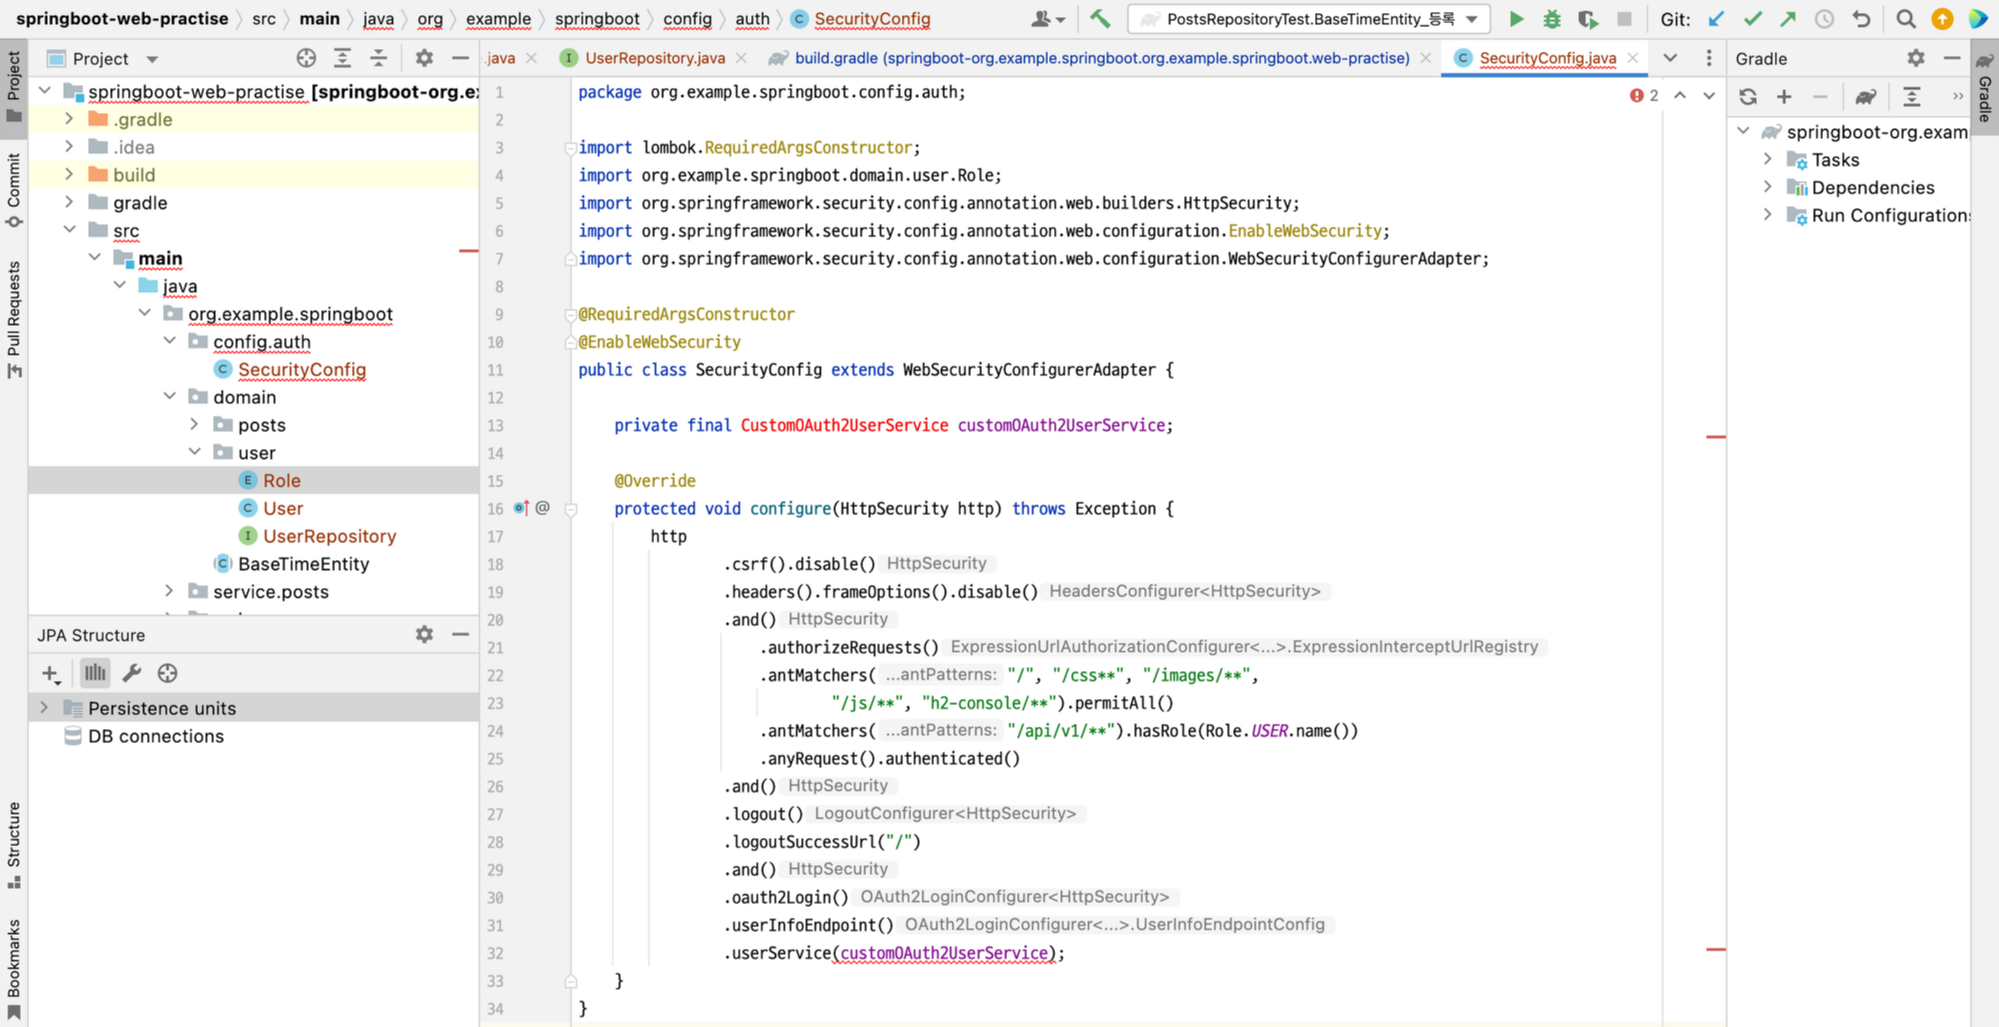Reload all Gradle projects
This screenshot has width=1999, height=1027.
(1748, 97)
